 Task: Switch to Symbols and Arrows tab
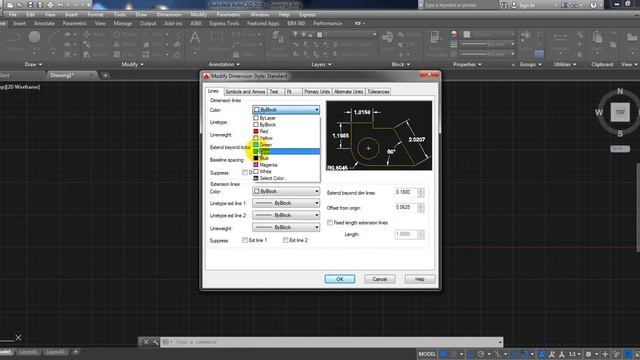click(245, 91)
